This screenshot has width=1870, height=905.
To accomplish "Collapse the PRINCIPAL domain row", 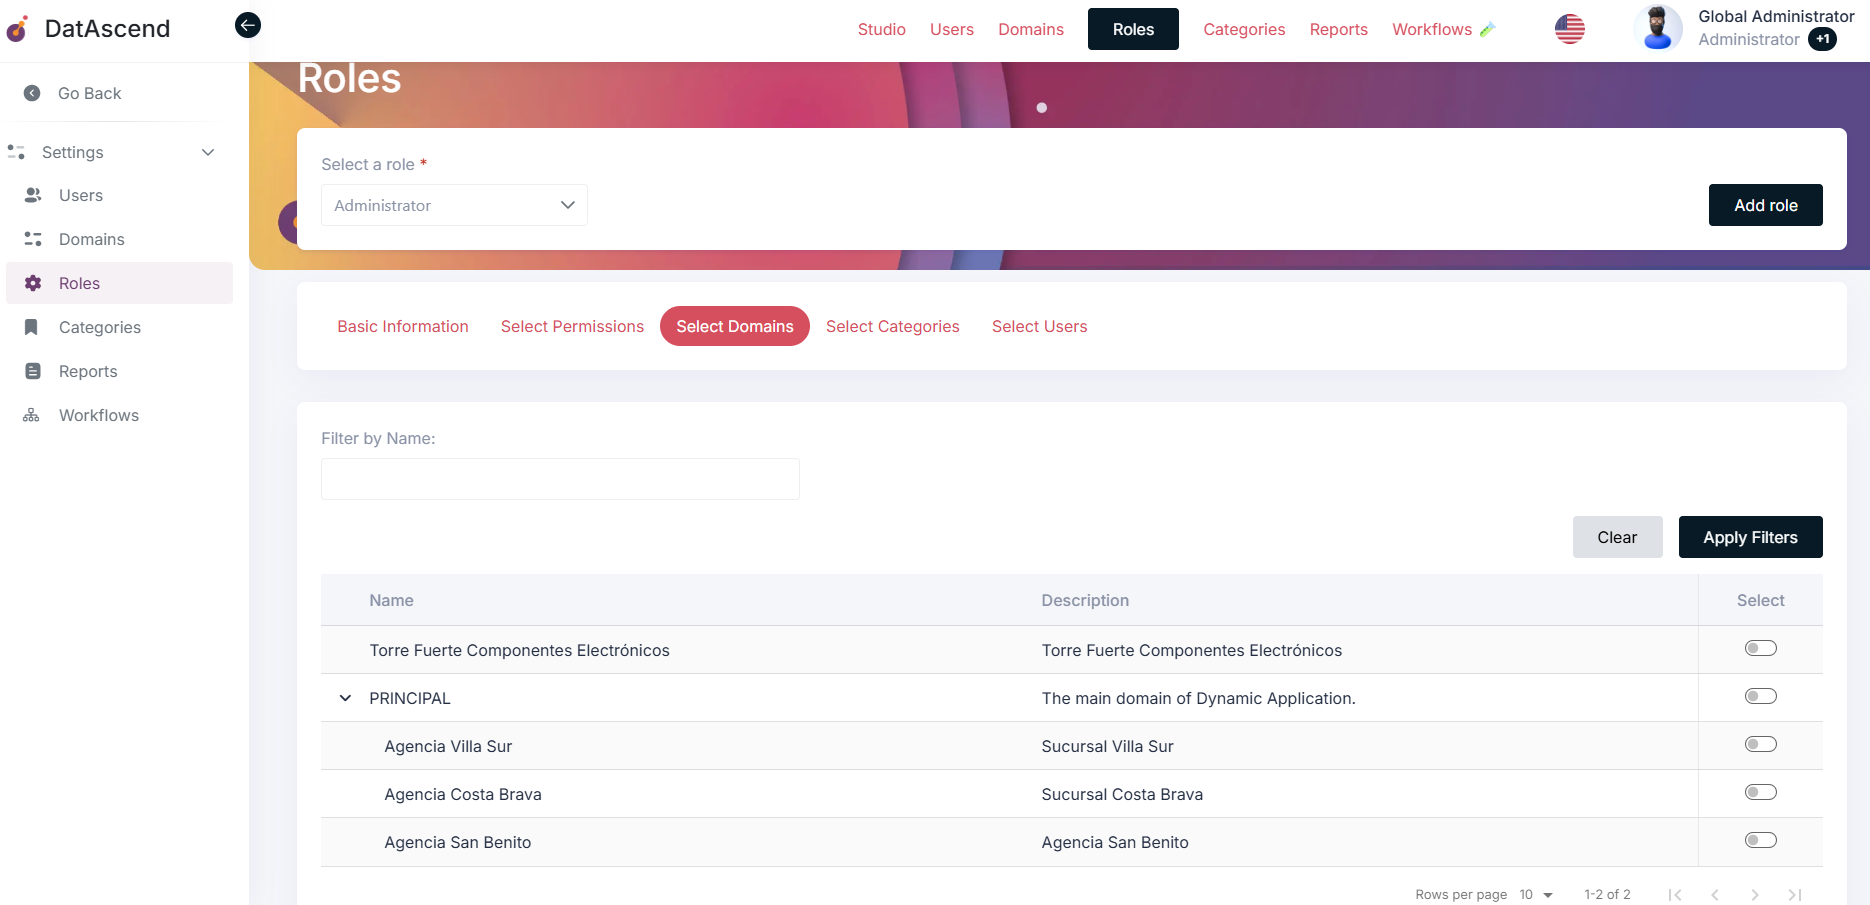I will click(x=345, y=698).
